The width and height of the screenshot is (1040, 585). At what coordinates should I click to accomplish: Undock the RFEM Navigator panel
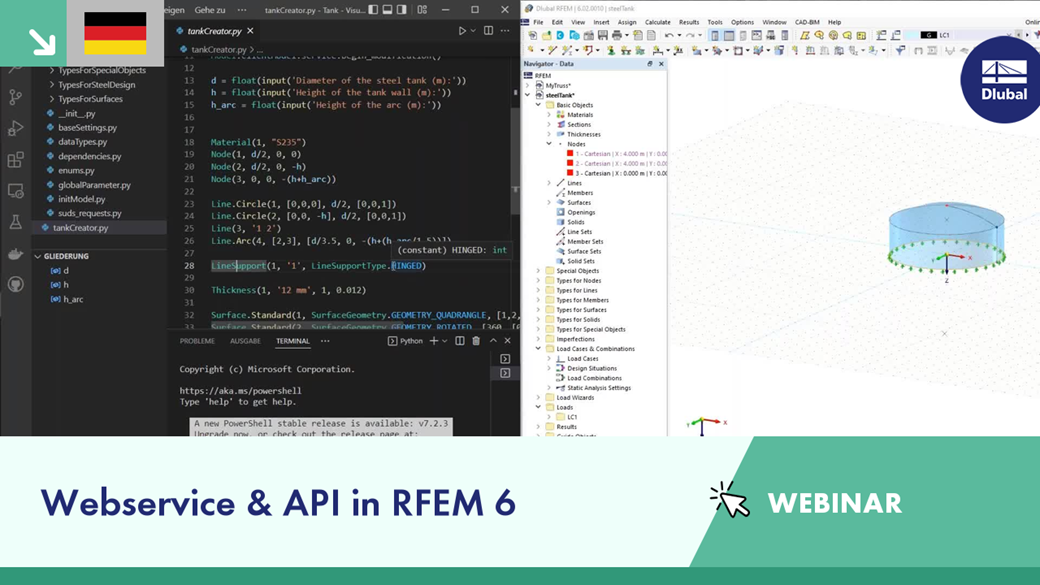coord(650,64)
